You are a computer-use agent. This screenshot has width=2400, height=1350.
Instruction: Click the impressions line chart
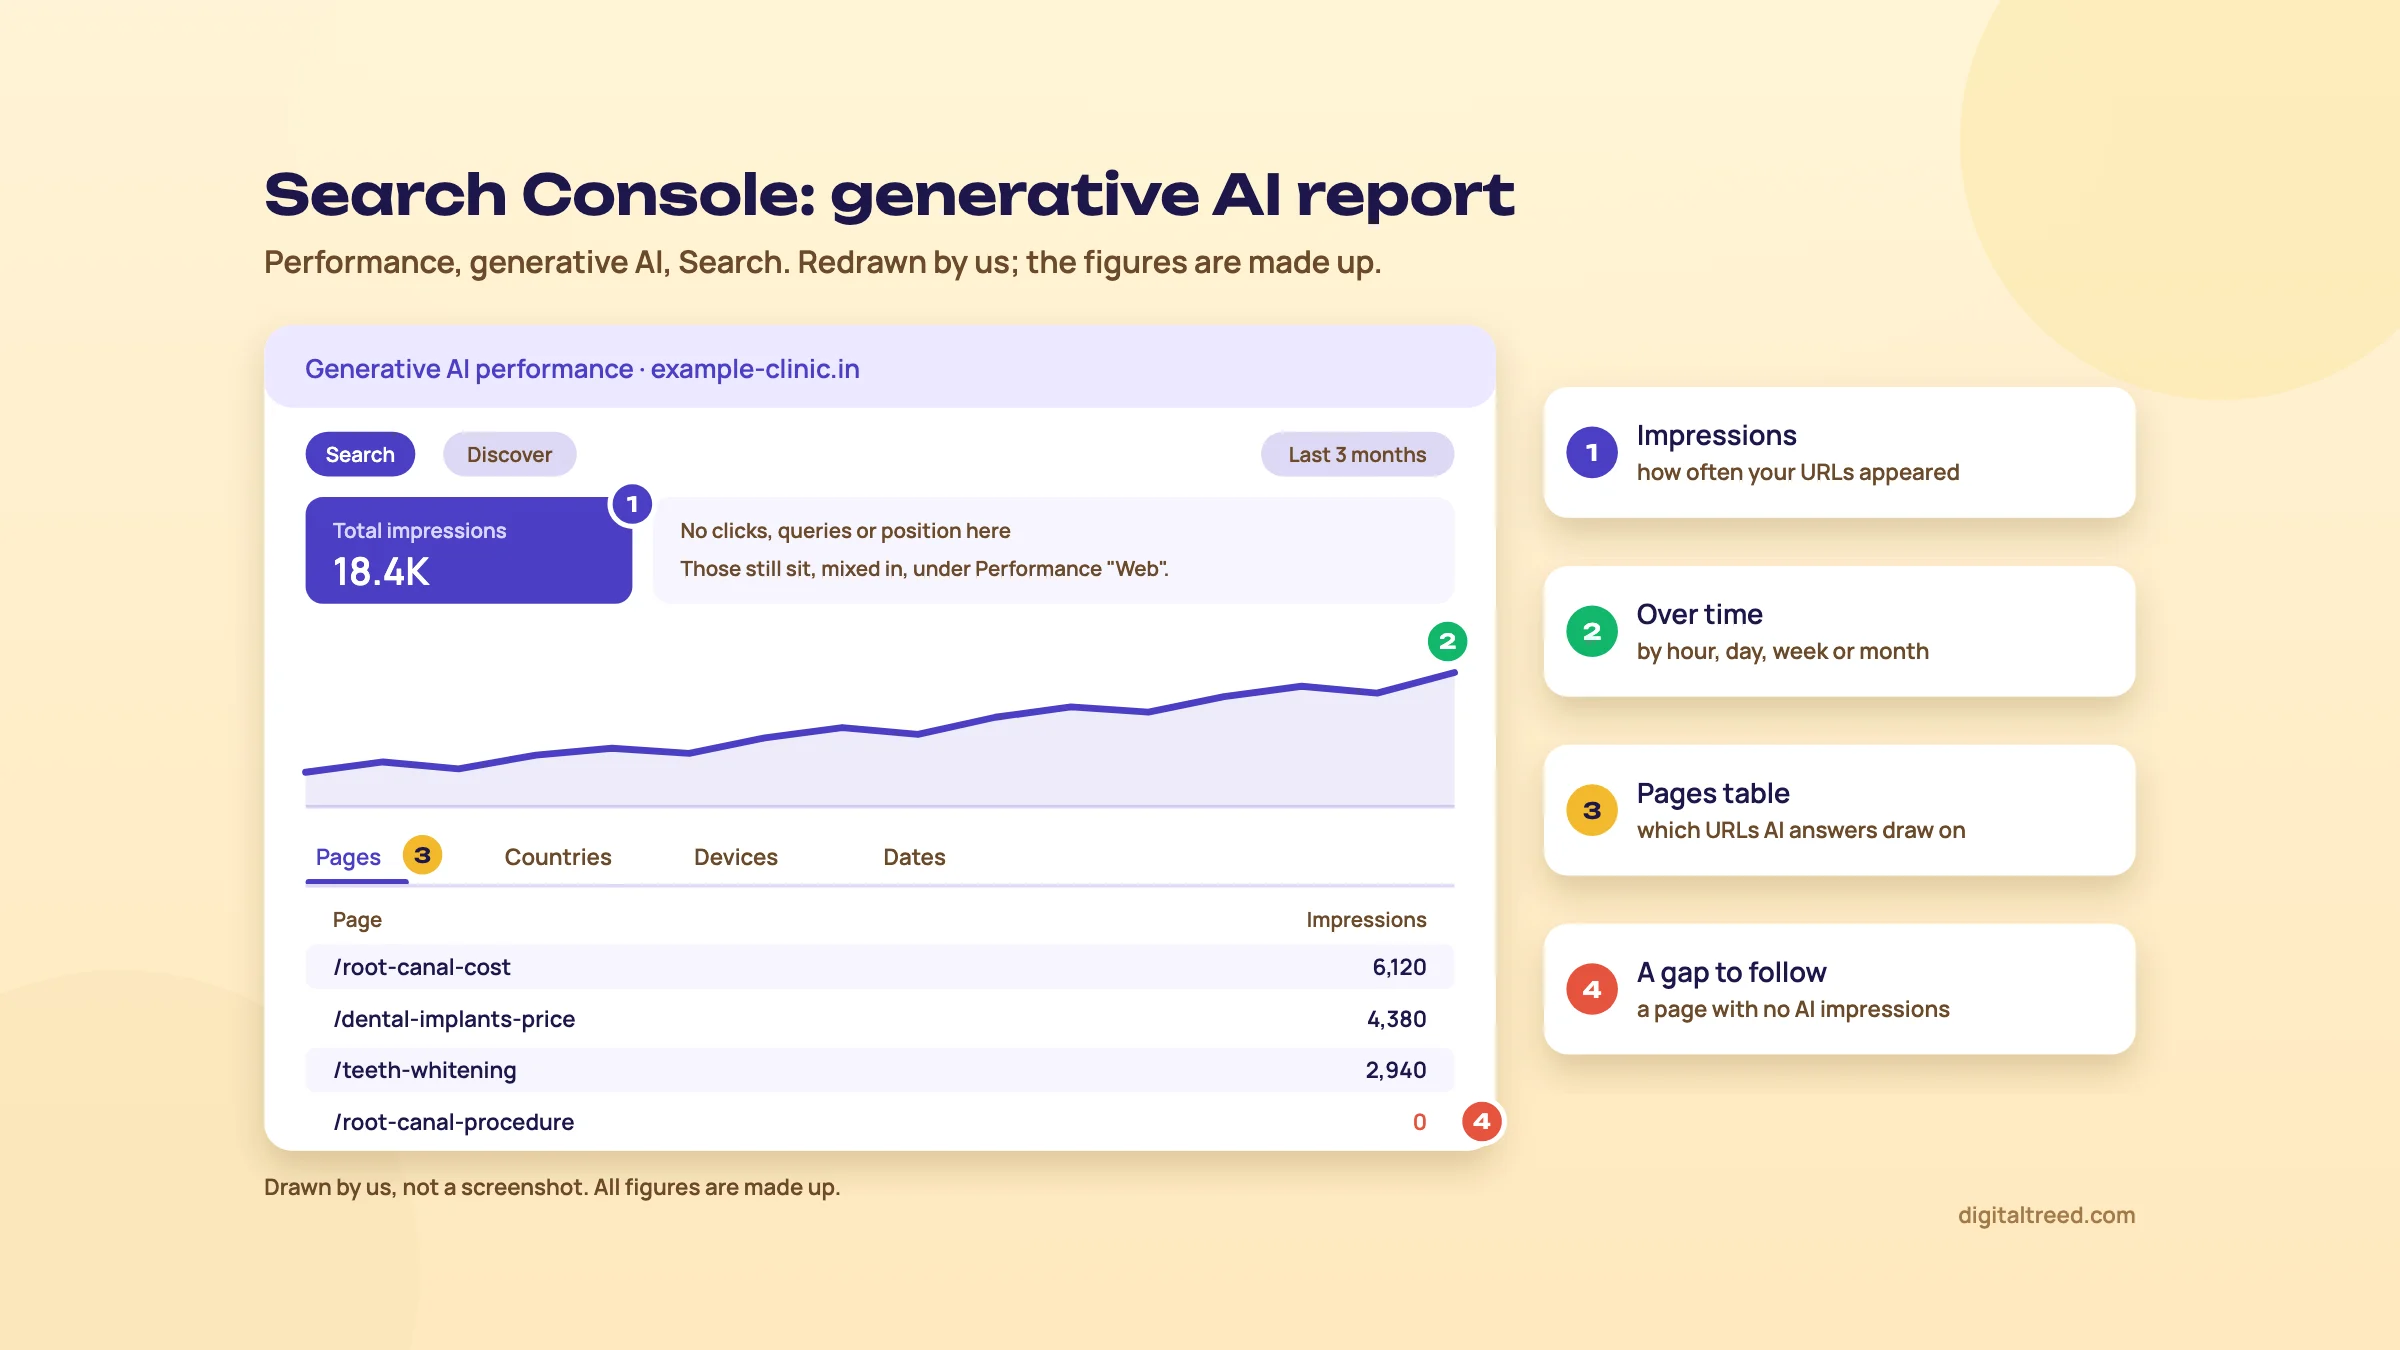880,738
